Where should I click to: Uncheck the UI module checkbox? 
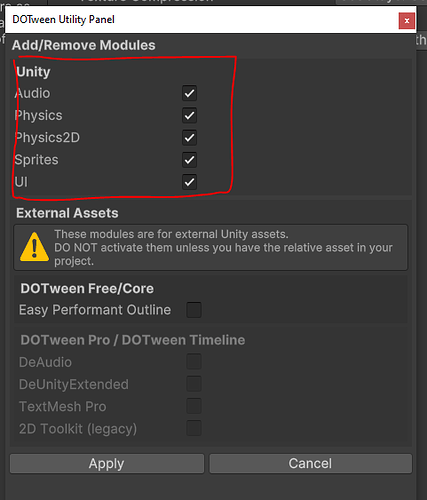pos(189,182)
